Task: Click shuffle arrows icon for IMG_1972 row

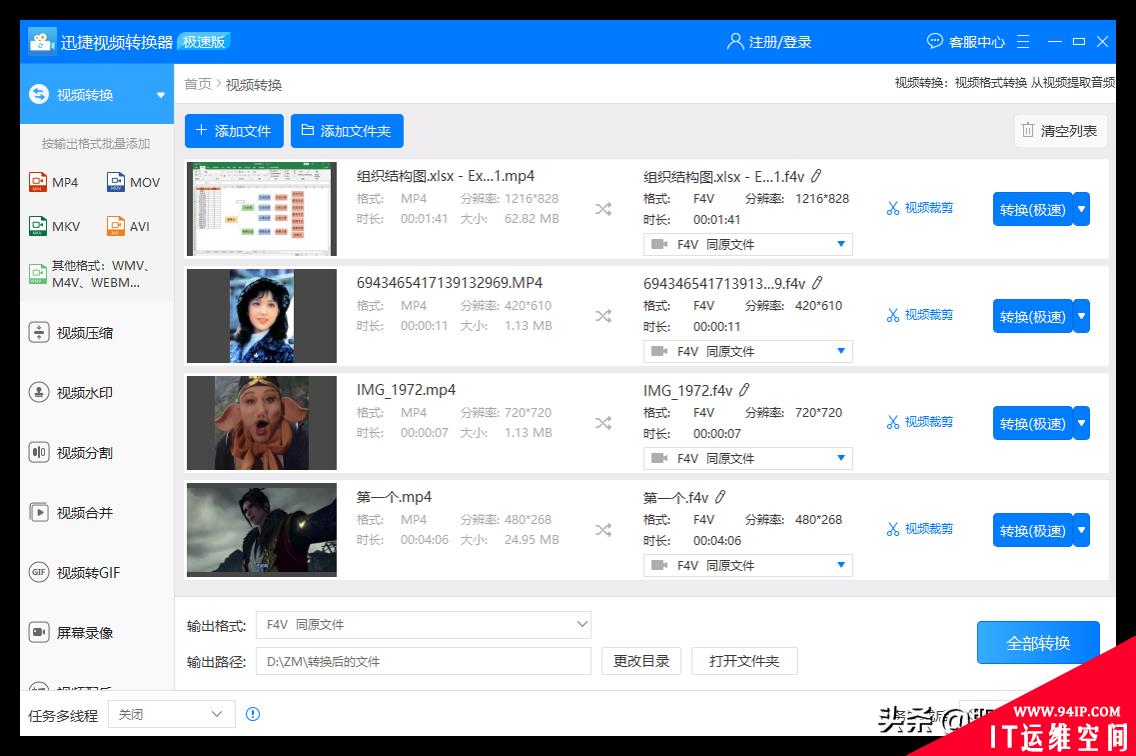Action: [604, 423]
